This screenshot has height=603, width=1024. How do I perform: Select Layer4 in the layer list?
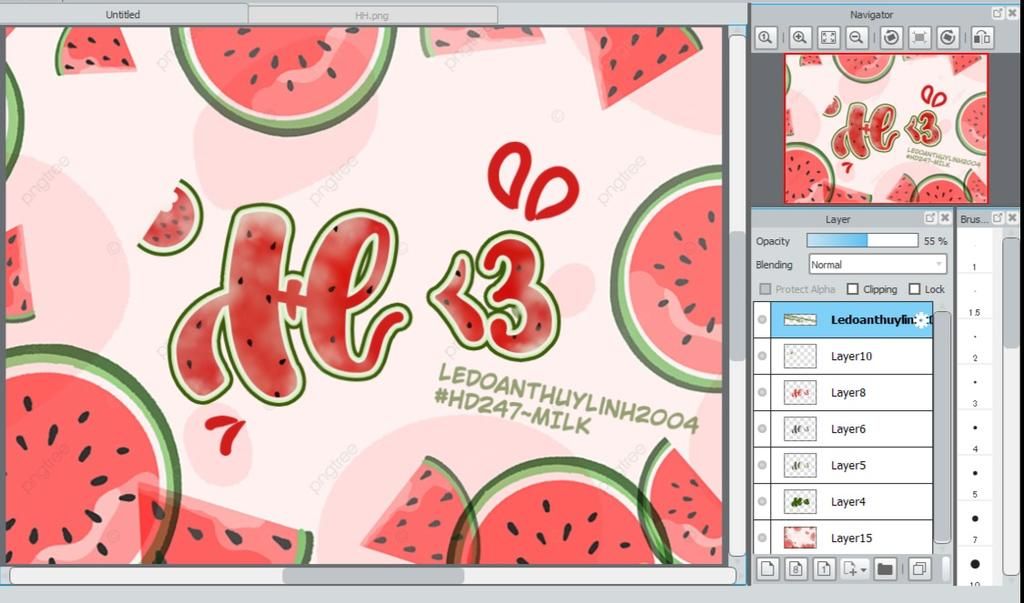851,502
